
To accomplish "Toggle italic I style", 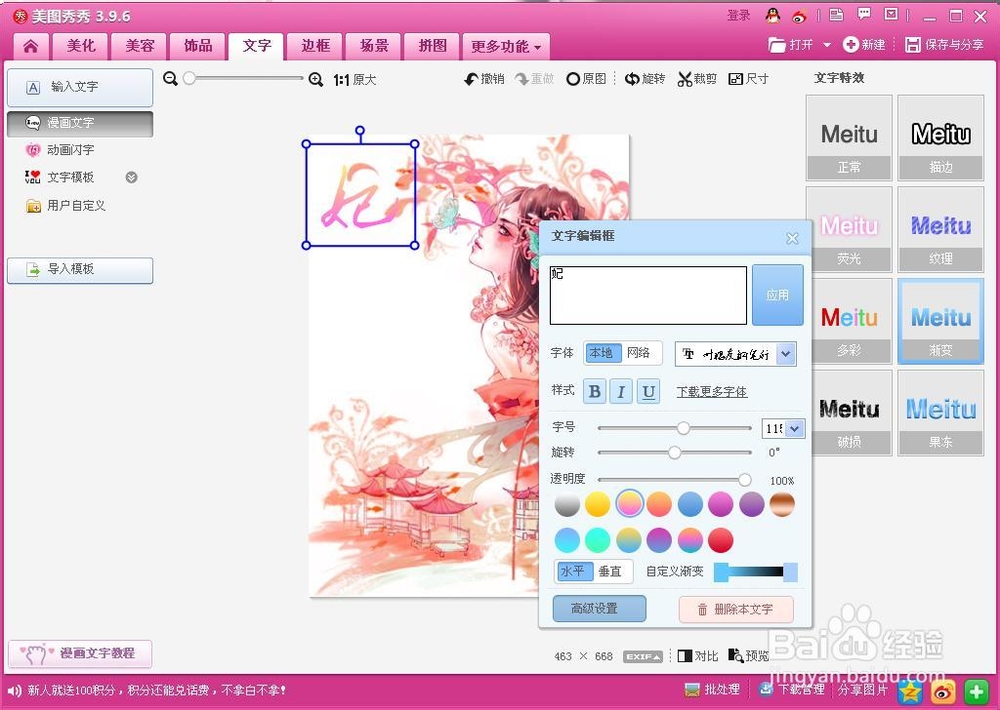I will point(621,391).
